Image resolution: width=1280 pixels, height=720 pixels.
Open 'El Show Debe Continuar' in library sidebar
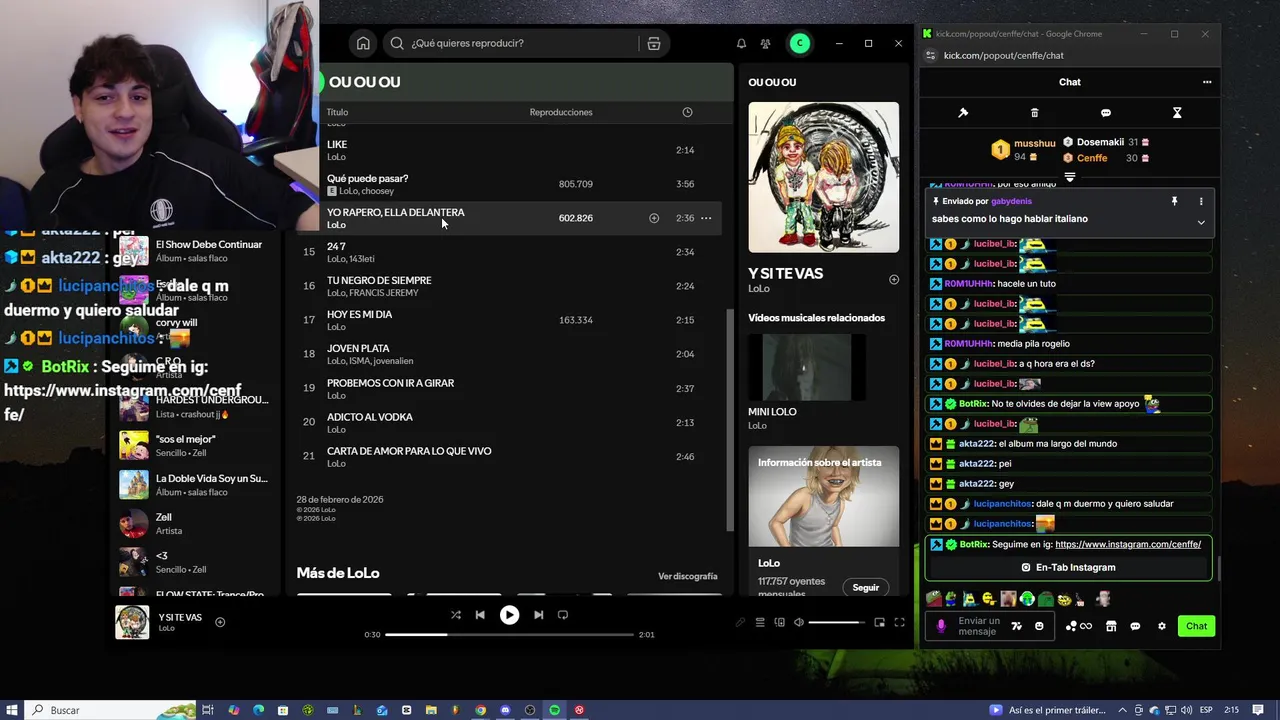194,250
